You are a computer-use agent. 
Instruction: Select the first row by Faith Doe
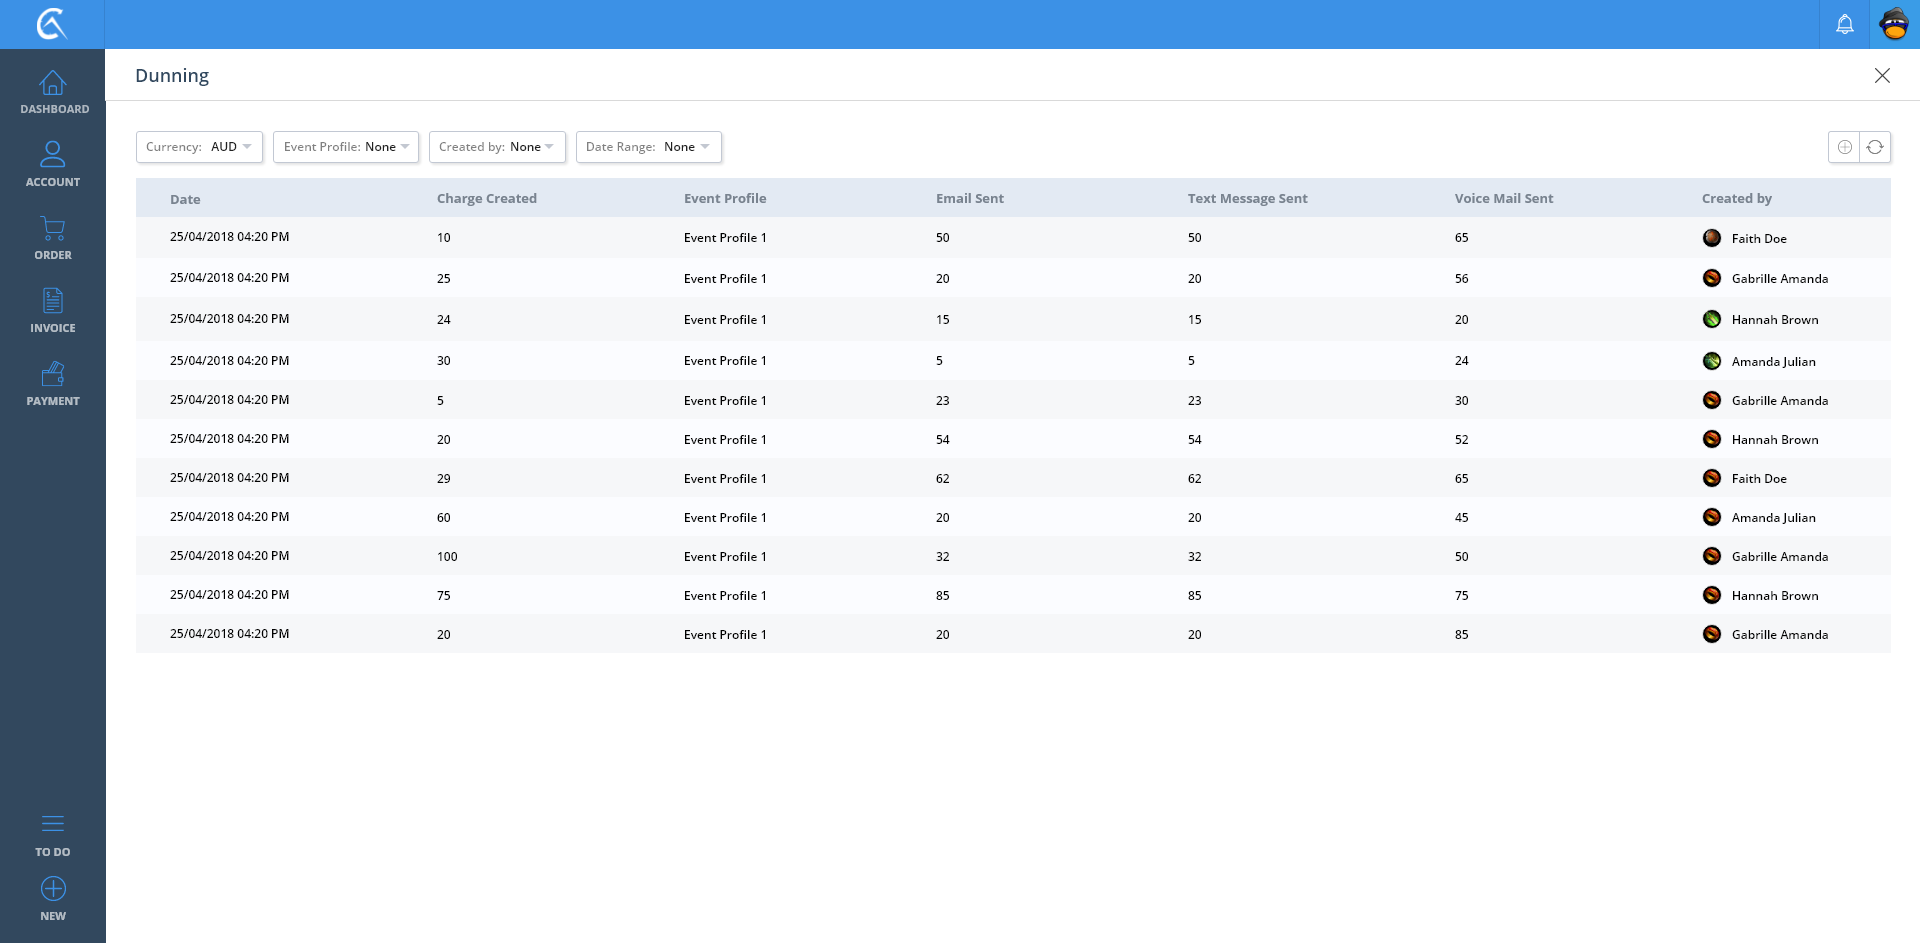point(1012,238)
